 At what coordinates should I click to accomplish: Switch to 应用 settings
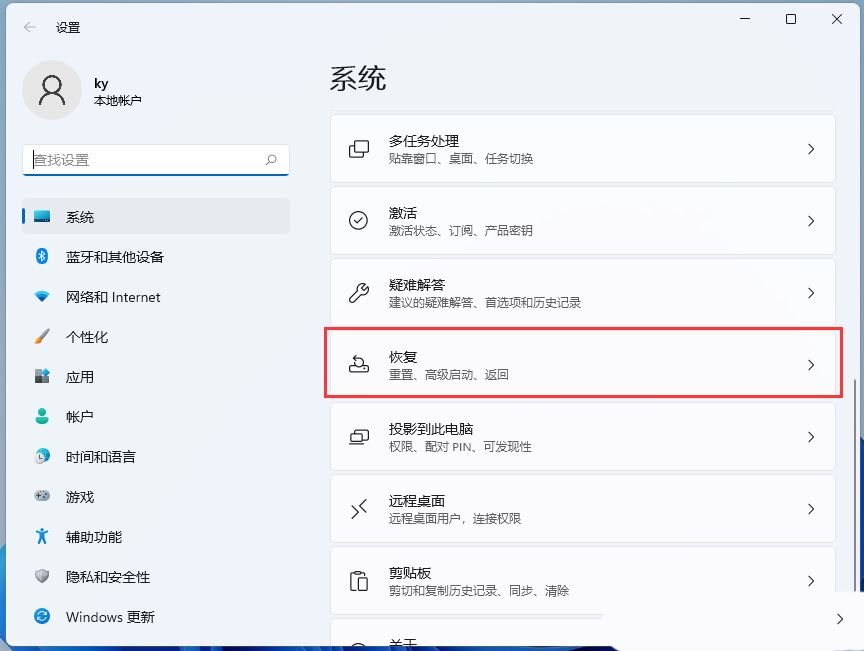tap(156, 376)
